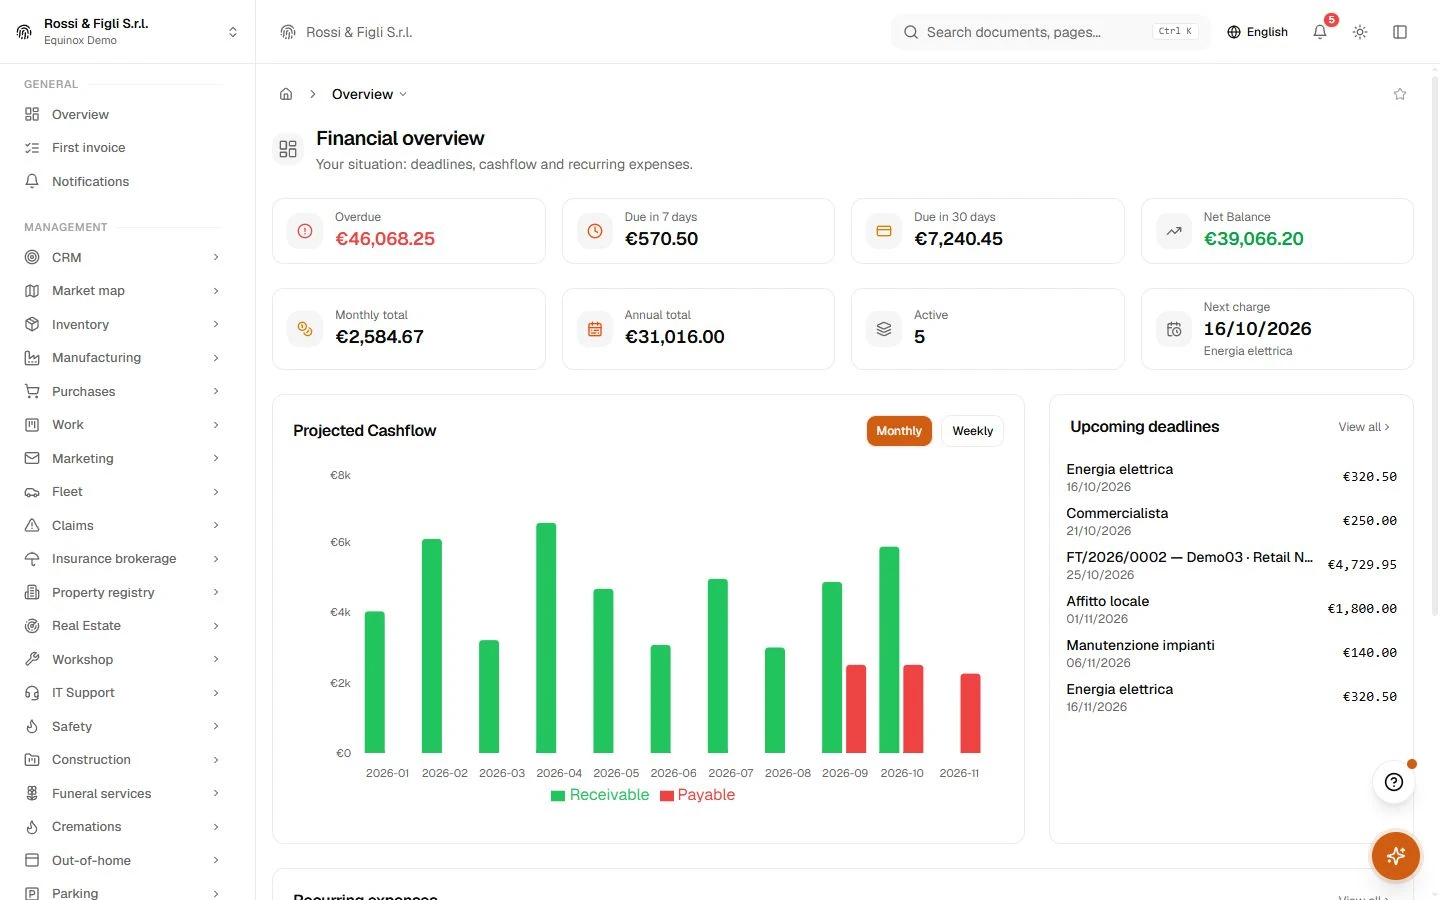This screenshot has height=900, width=1440.
Task: Toggle the sidebar panel icon
Action: [1400, 32]
